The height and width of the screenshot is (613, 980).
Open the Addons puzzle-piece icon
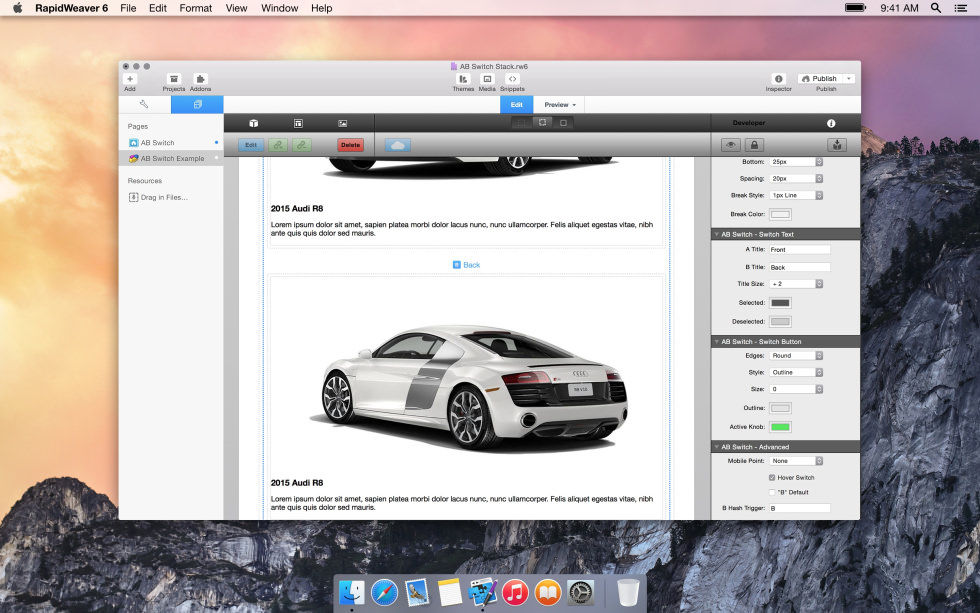pyautogui.click(x=200, y=79)
